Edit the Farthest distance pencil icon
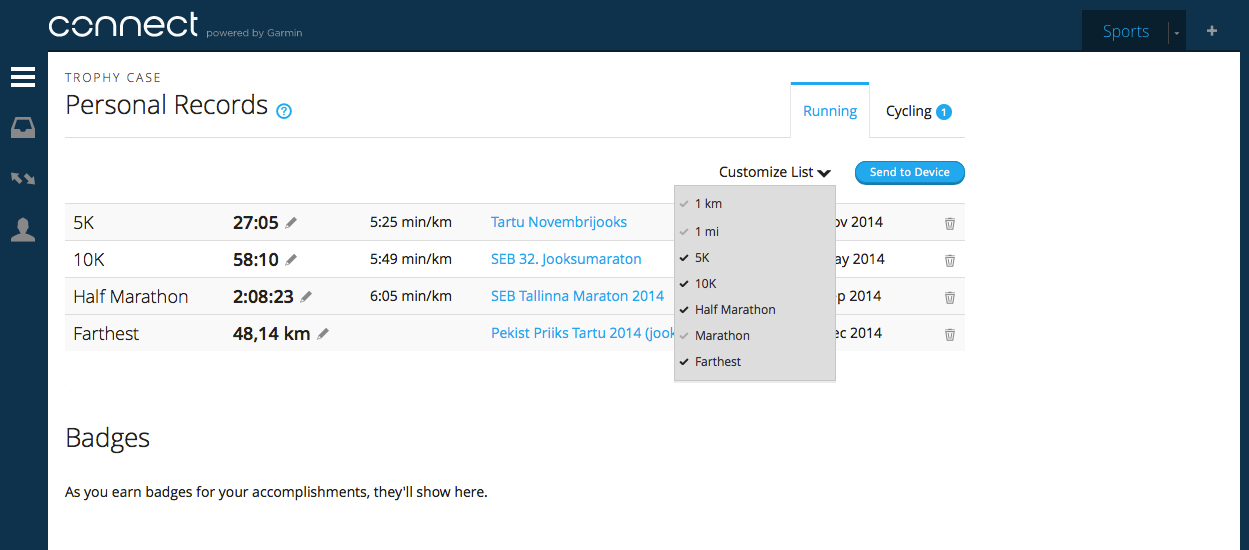 click(323, 334)
